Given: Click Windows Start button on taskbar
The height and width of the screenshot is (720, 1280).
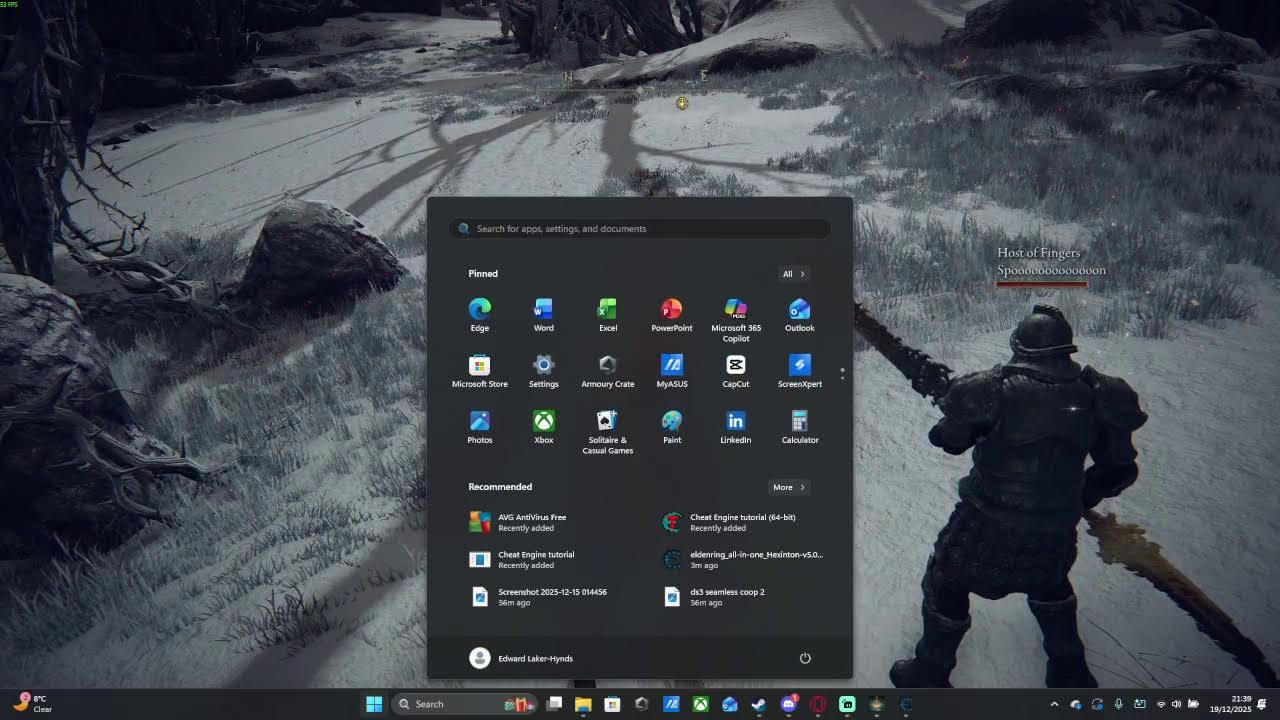Looking at the screenshot, I should [374, 704].
